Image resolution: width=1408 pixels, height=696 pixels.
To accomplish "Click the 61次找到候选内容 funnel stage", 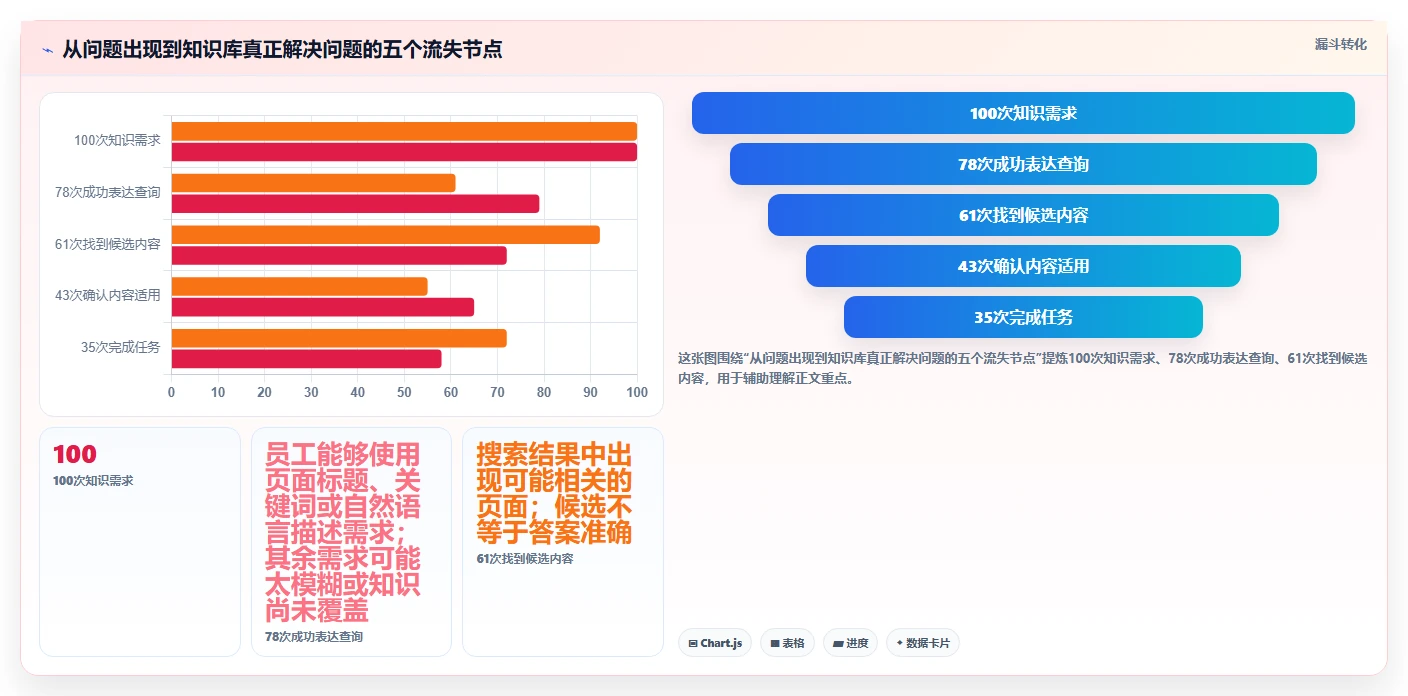I will (x=1023, y=215).
